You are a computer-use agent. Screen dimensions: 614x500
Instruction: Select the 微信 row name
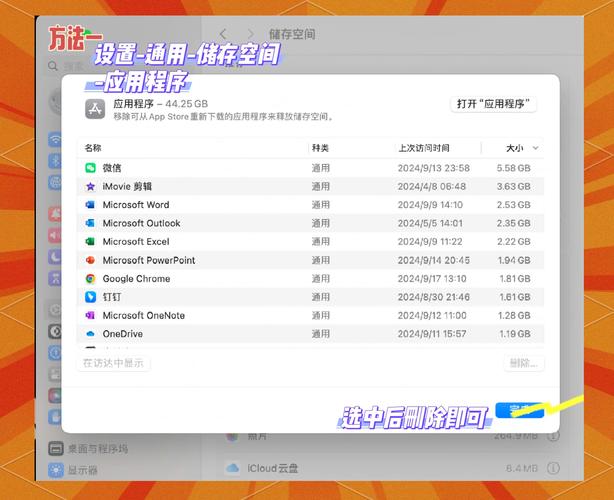[112, 168]
